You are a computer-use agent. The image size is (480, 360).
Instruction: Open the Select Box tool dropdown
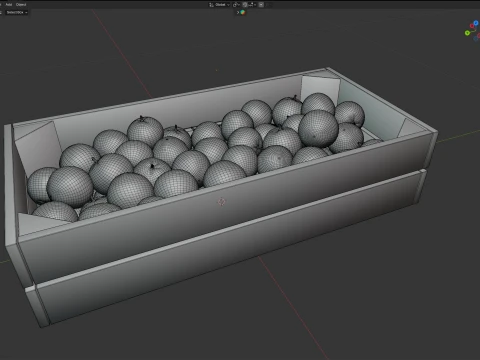point(16,12)
